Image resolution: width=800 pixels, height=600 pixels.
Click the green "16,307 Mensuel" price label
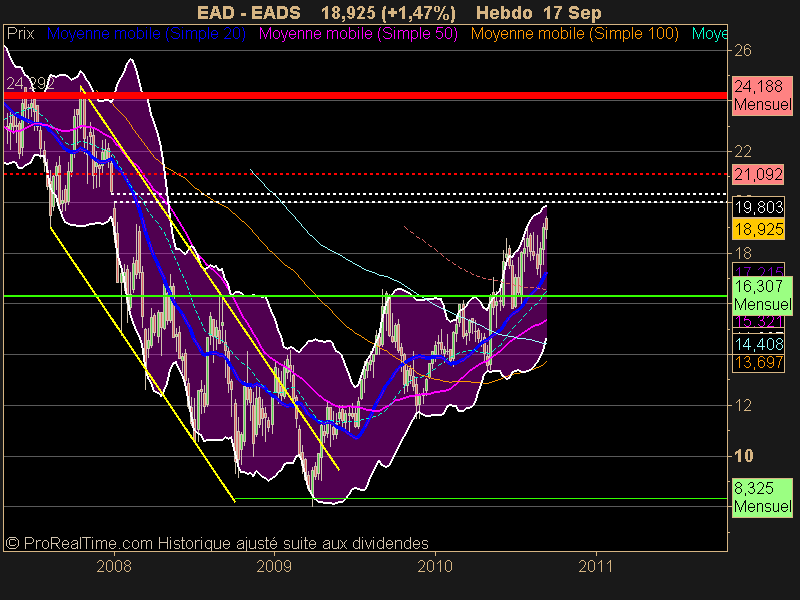[x=763, y=295]
